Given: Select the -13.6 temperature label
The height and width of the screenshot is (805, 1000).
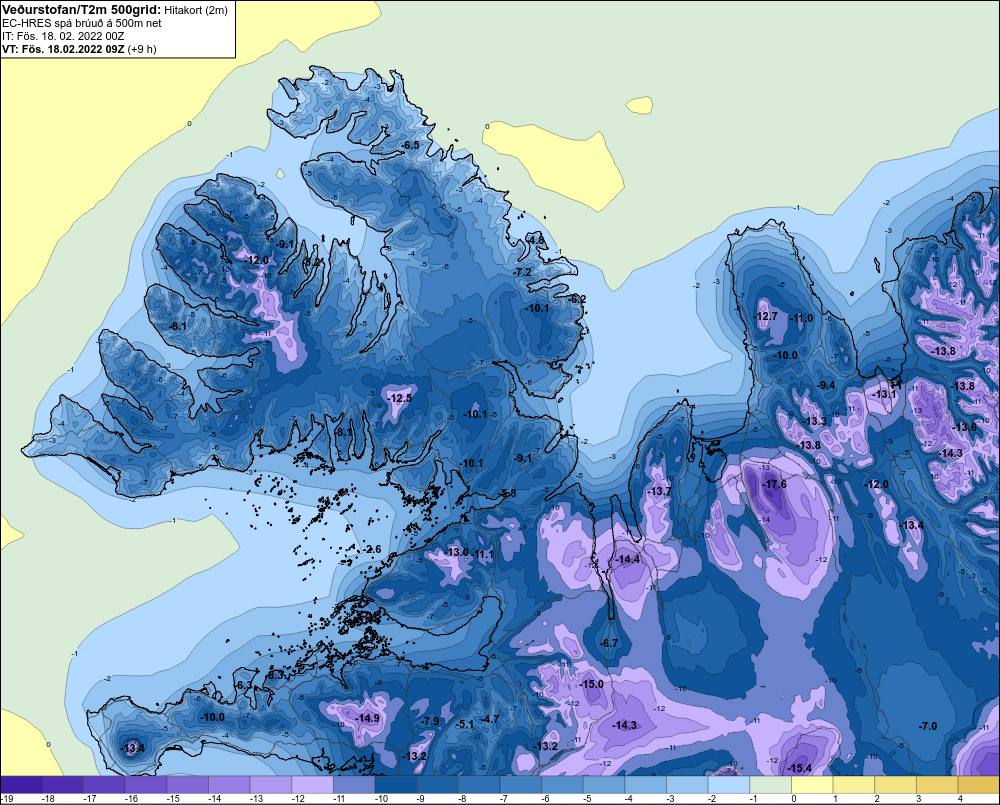Looking at the screenshot, I should pyautogui.click(x=964, y=427).
